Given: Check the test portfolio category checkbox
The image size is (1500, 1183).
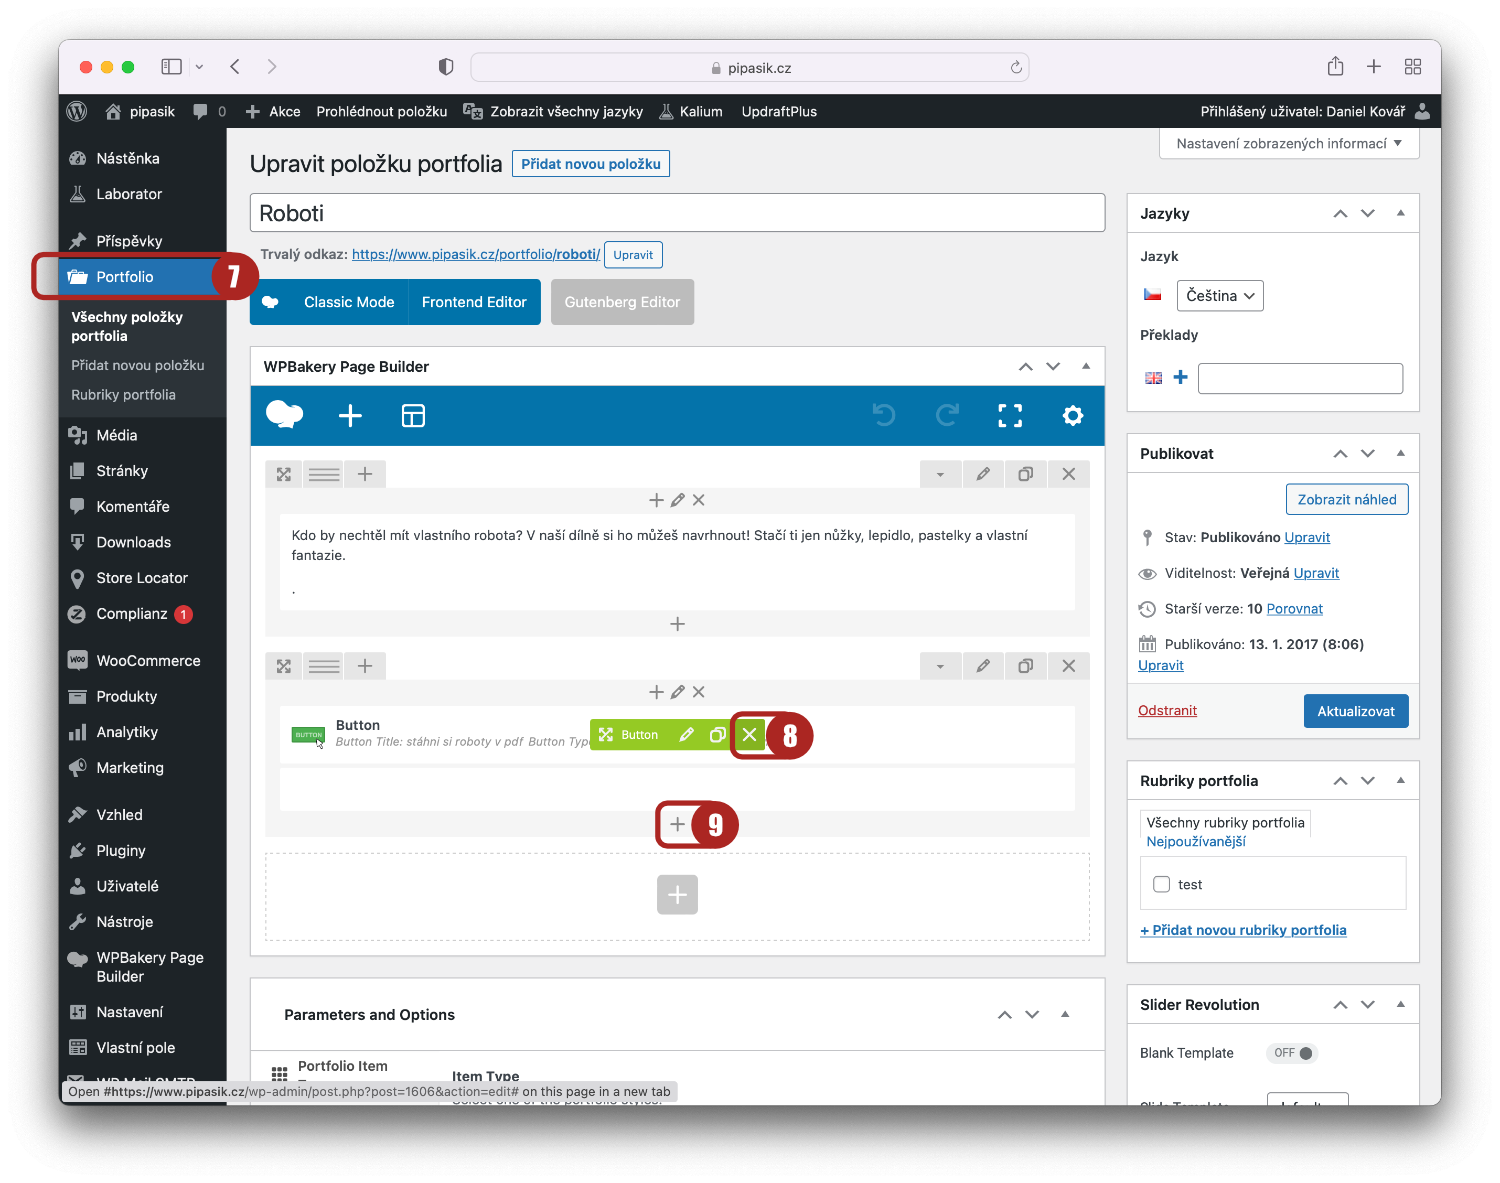Looking at the screenshot, I should pos(1161,885).
